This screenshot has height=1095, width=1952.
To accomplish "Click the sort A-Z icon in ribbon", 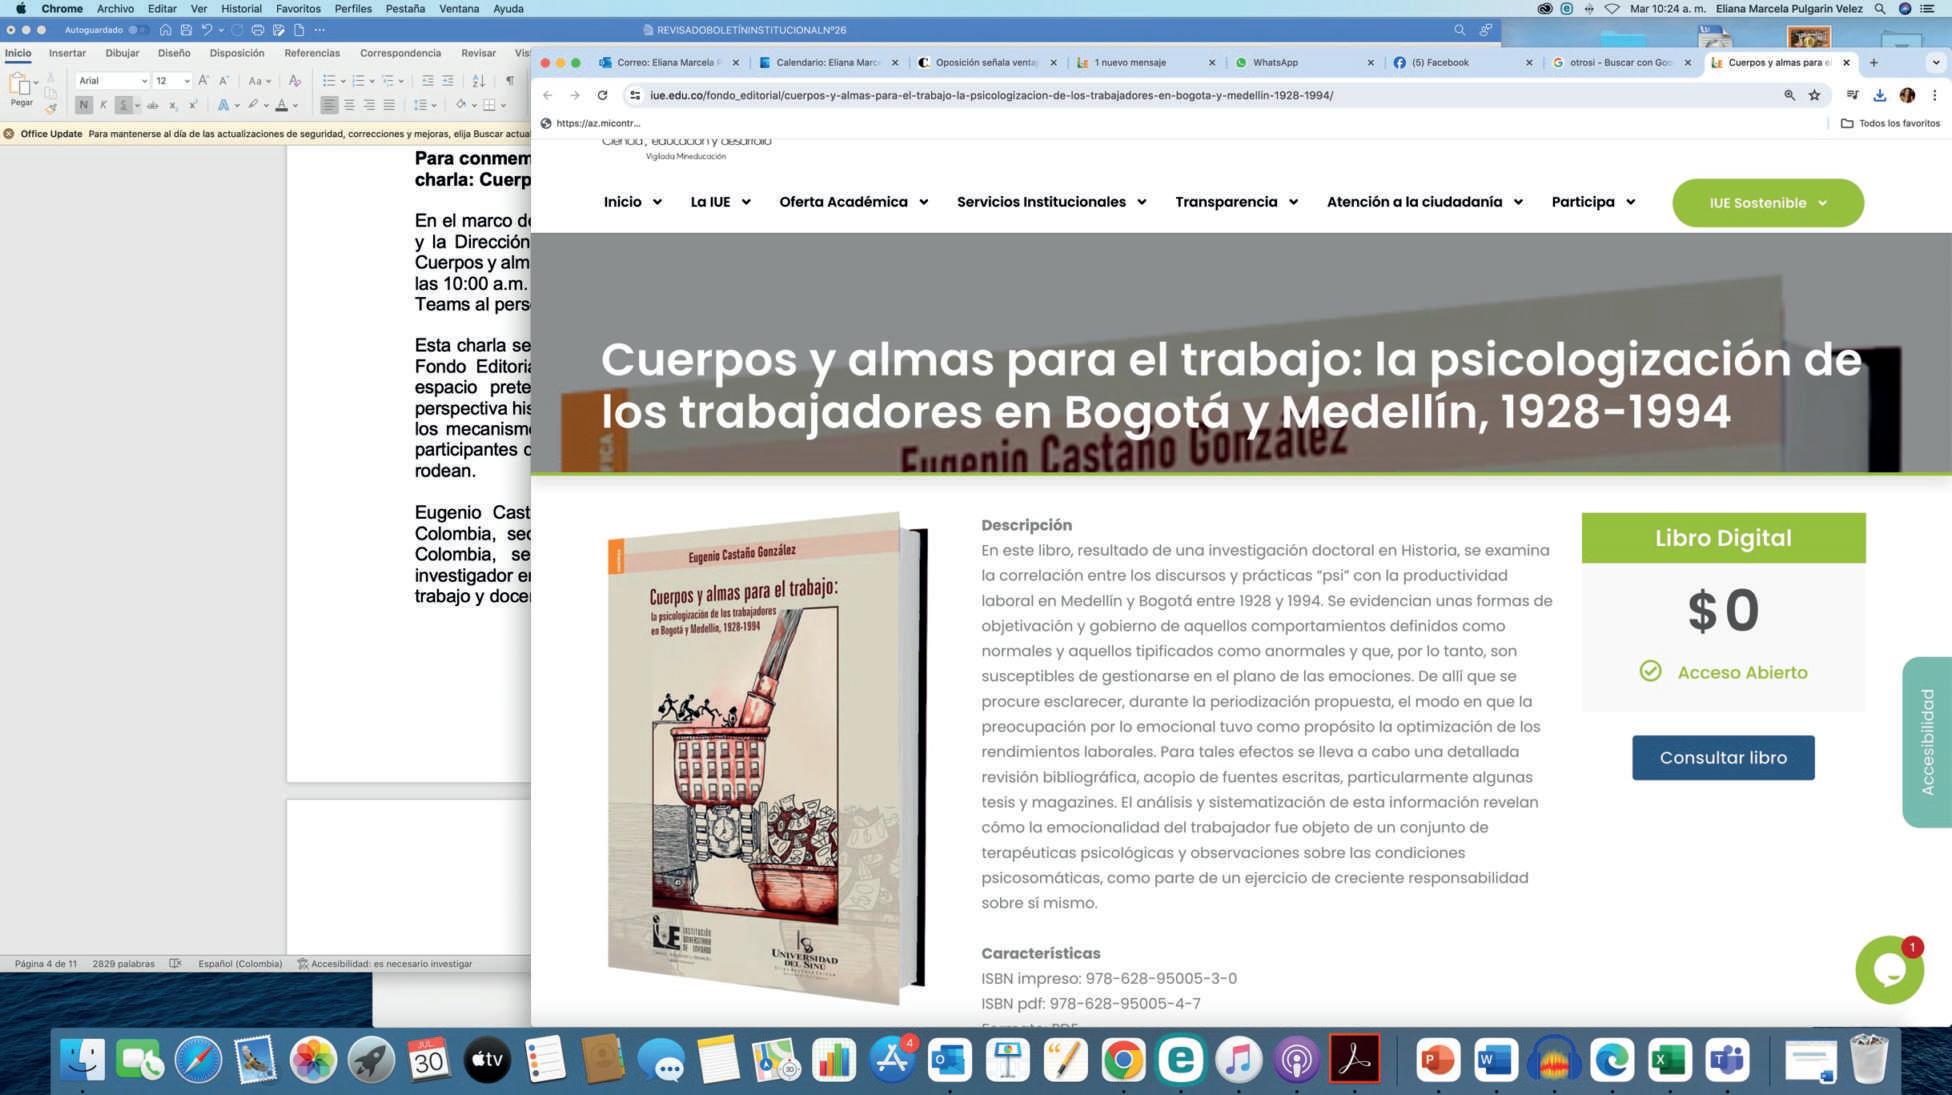I will coord(478,81).
